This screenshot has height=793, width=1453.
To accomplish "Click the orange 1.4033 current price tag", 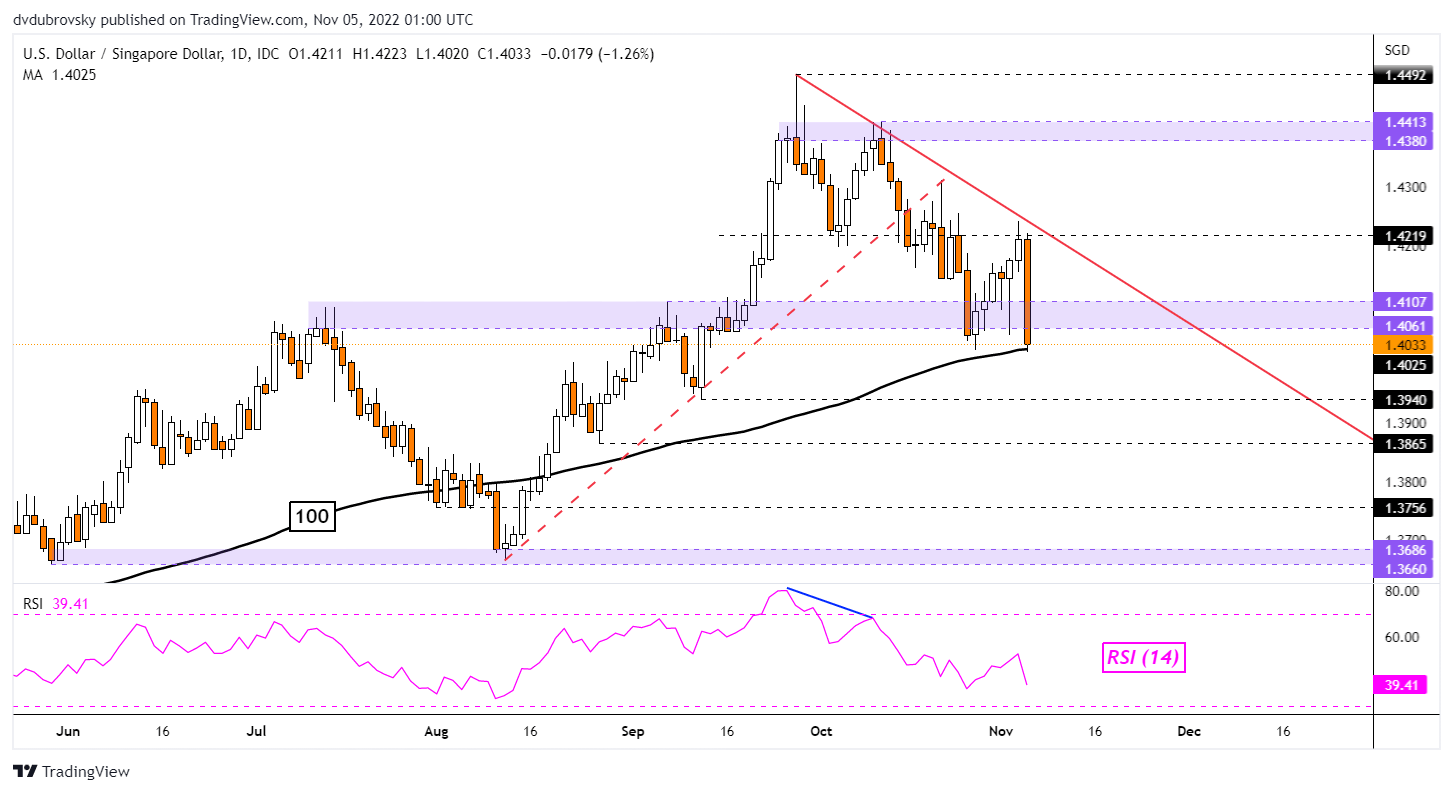I will (1407, 344).
